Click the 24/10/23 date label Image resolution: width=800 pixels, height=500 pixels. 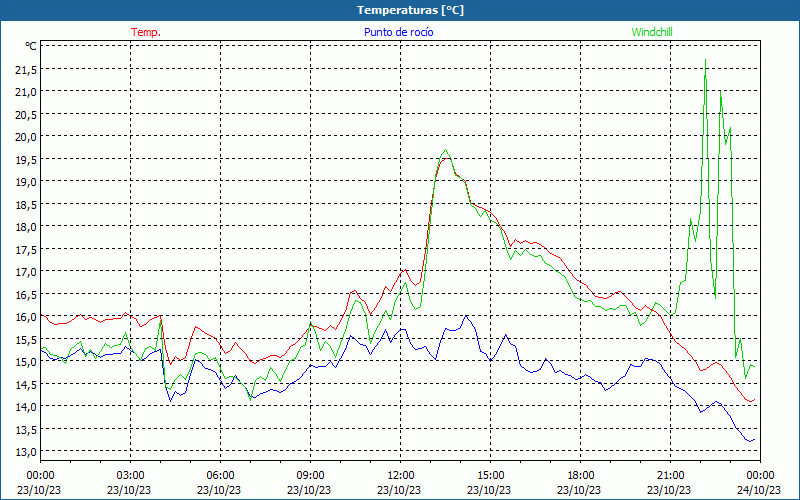click(x=759, y=490)
